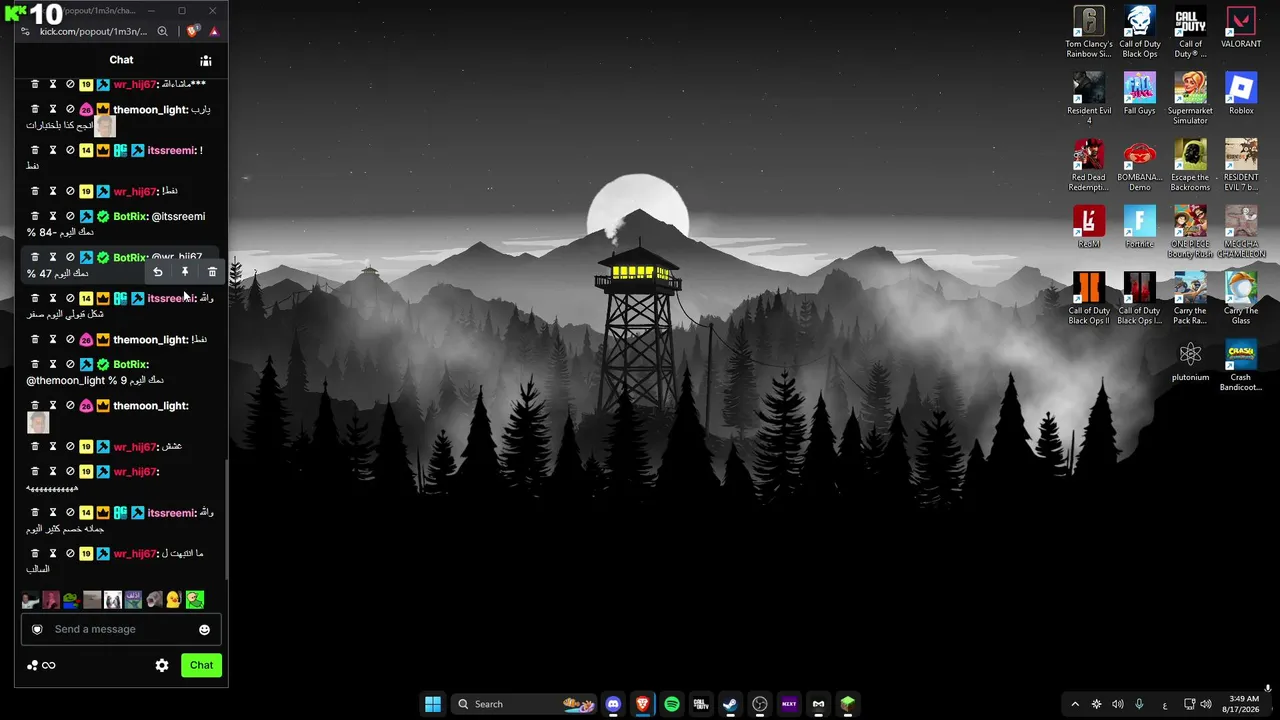The height and width of the screenshot is (720, 1280).
Task: Open chat settings gear
Action: click(162, 665)
